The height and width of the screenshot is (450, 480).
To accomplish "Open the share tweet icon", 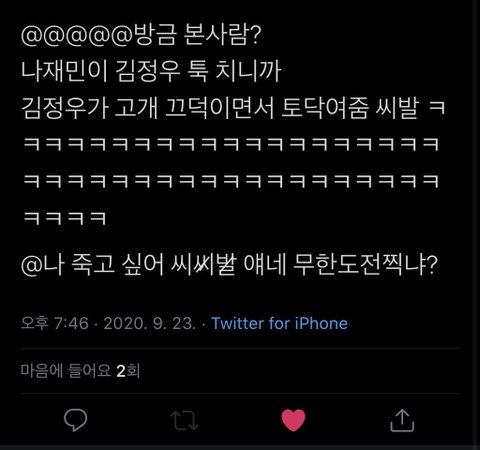I will coord(402,420).
